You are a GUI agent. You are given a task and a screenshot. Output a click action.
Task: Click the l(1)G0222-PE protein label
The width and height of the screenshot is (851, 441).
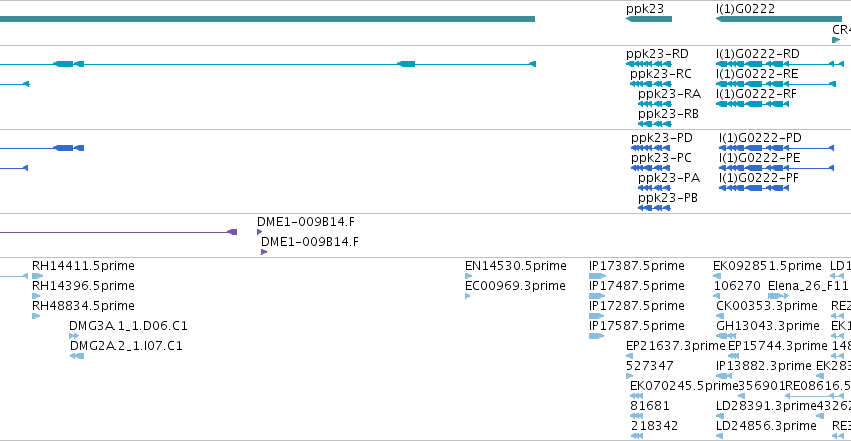[760, 158]
